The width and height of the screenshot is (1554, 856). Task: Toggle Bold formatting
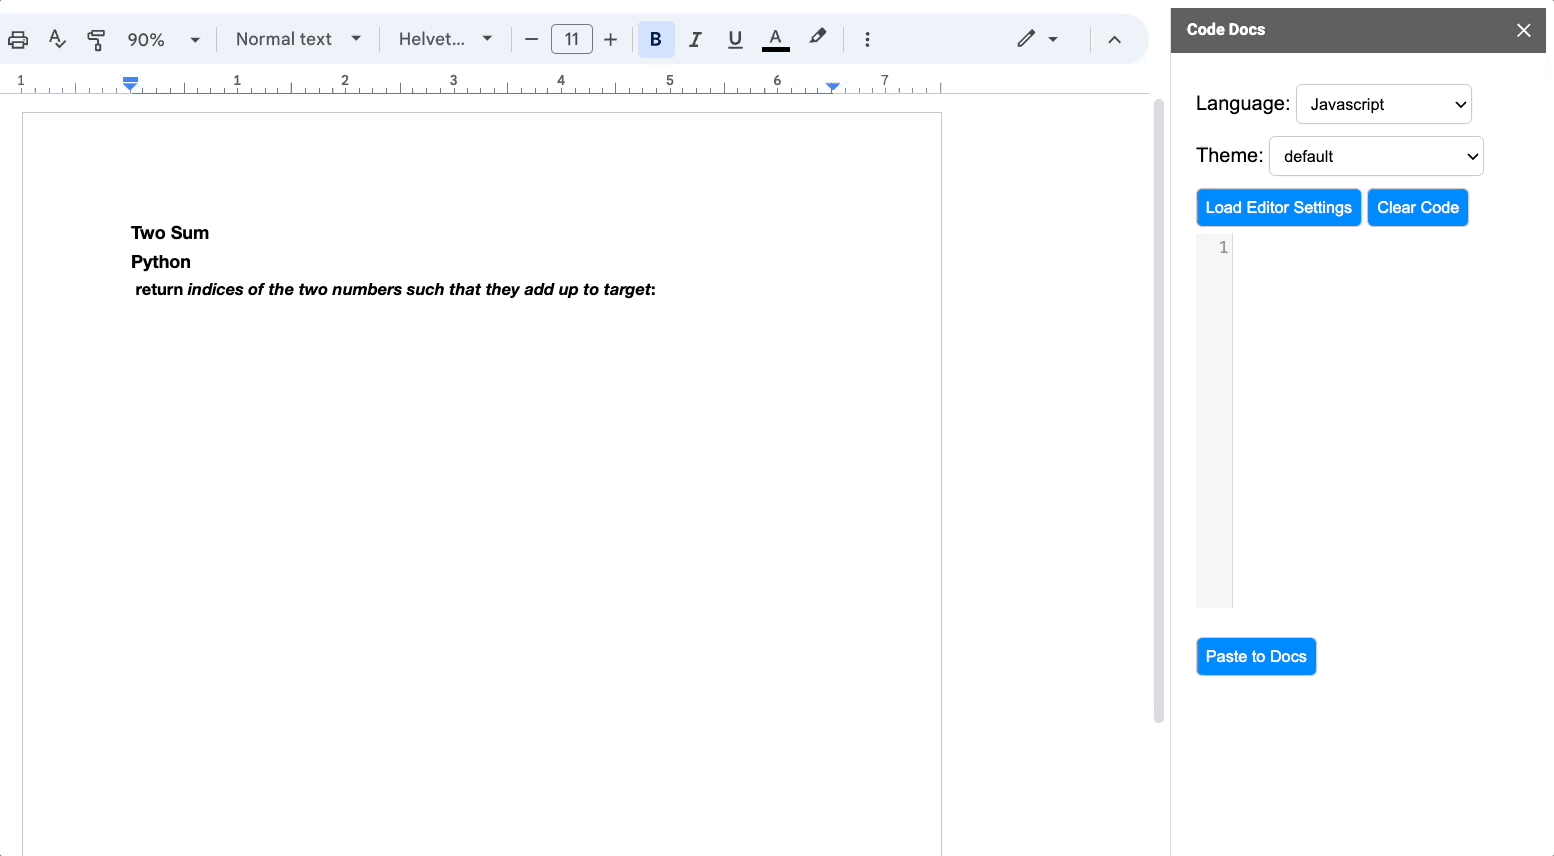[x=656, y=40]
